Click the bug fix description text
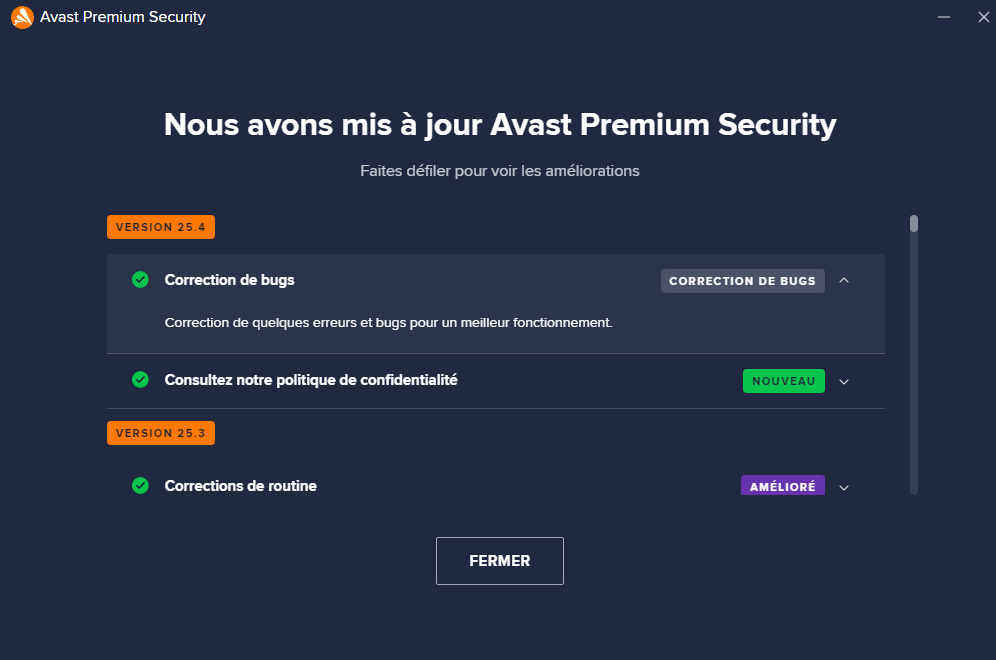Viewport: 996px width, 660px height. (388, 323)
